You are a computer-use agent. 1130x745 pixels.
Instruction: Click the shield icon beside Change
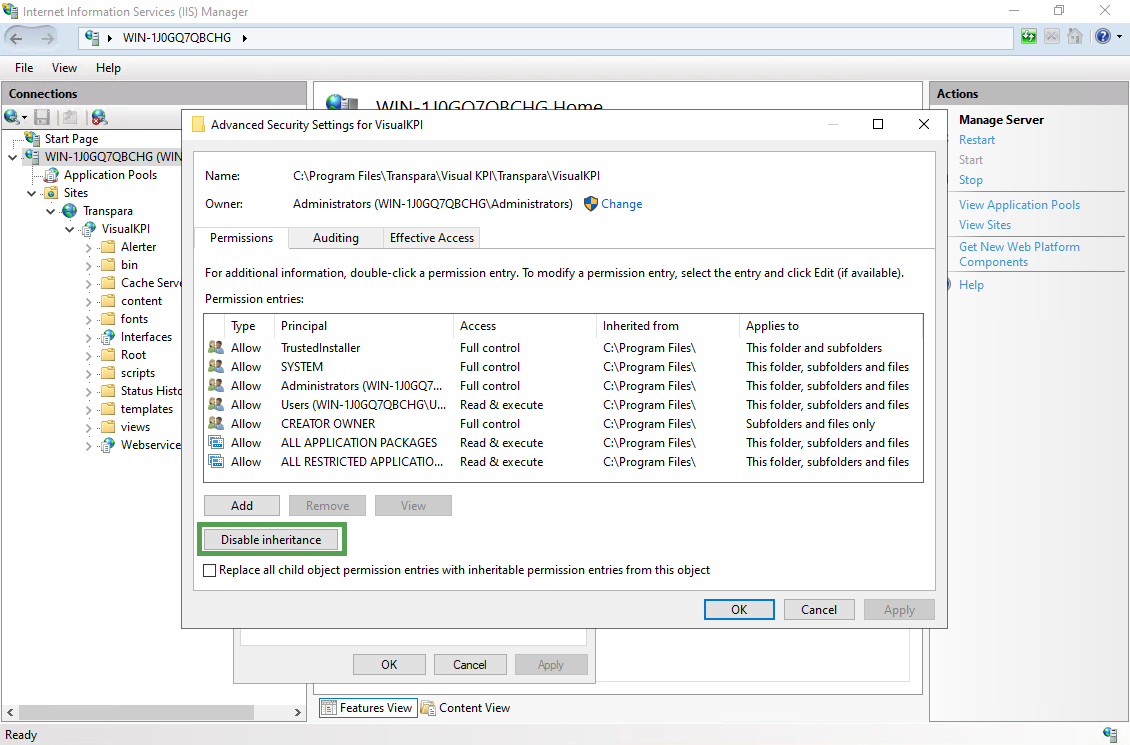(x=591, y=204)
